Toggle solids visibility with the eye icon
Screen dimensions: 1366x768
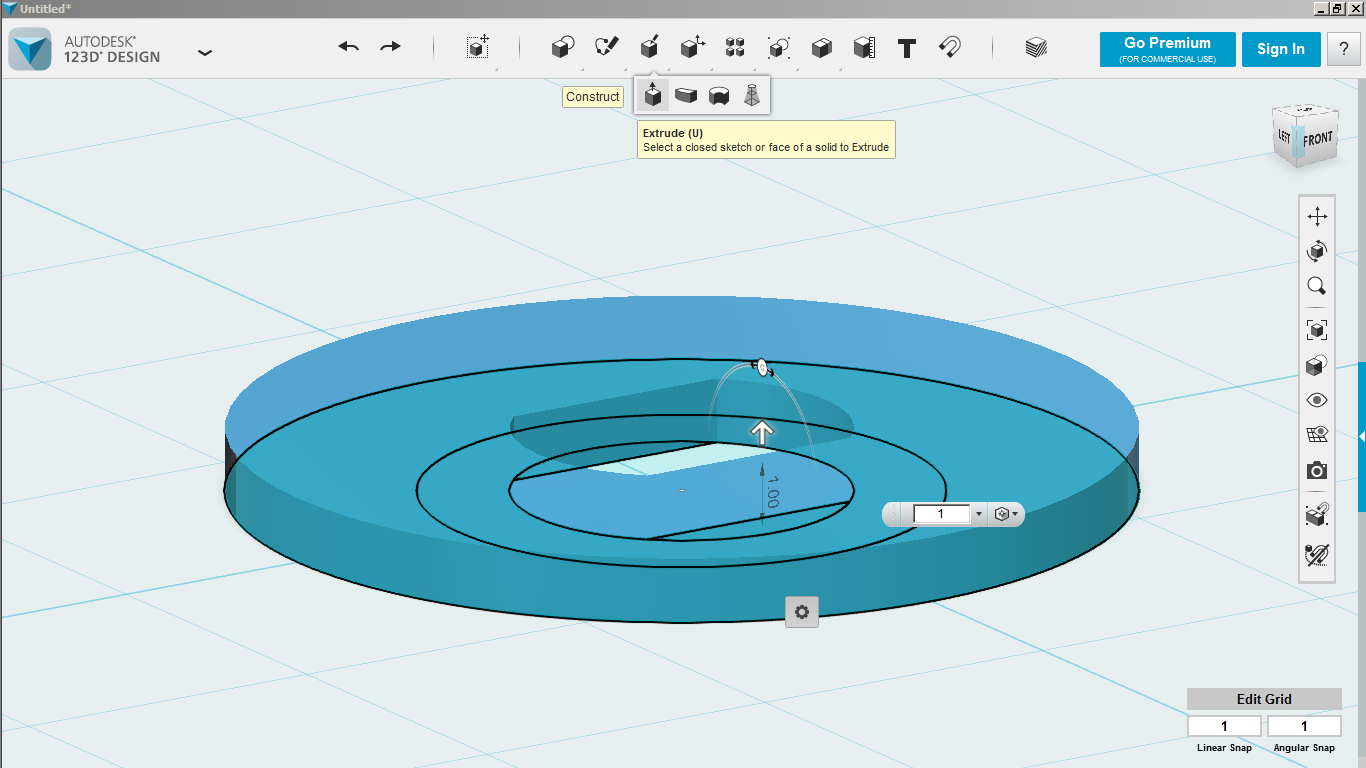[x=1317, y=400]
